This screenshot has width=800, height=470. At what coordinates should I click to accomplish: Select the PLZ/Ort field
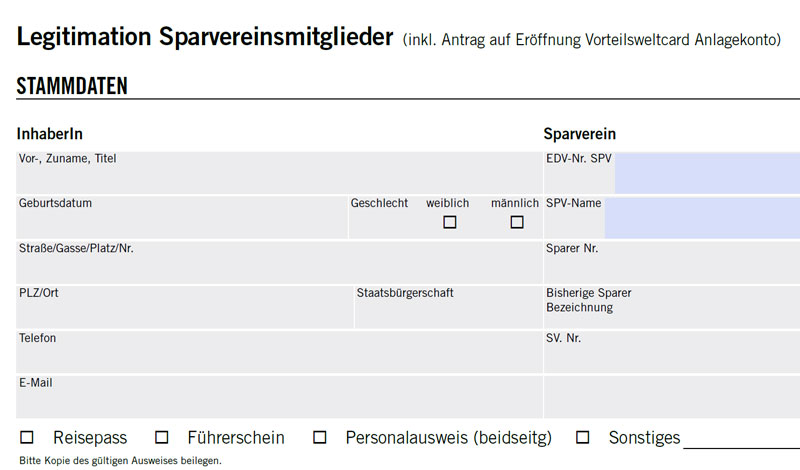(183, 311)
